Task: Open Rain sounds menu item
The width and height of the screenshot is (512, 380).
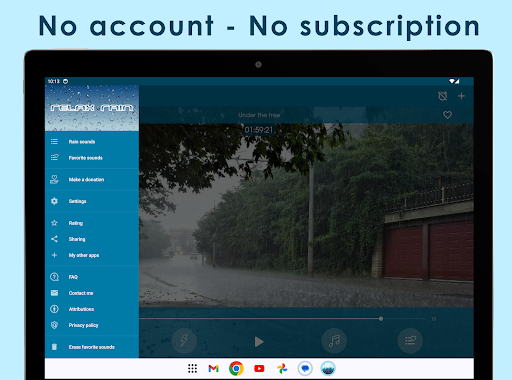Action: pyautogui.click(x=92, y=142)
